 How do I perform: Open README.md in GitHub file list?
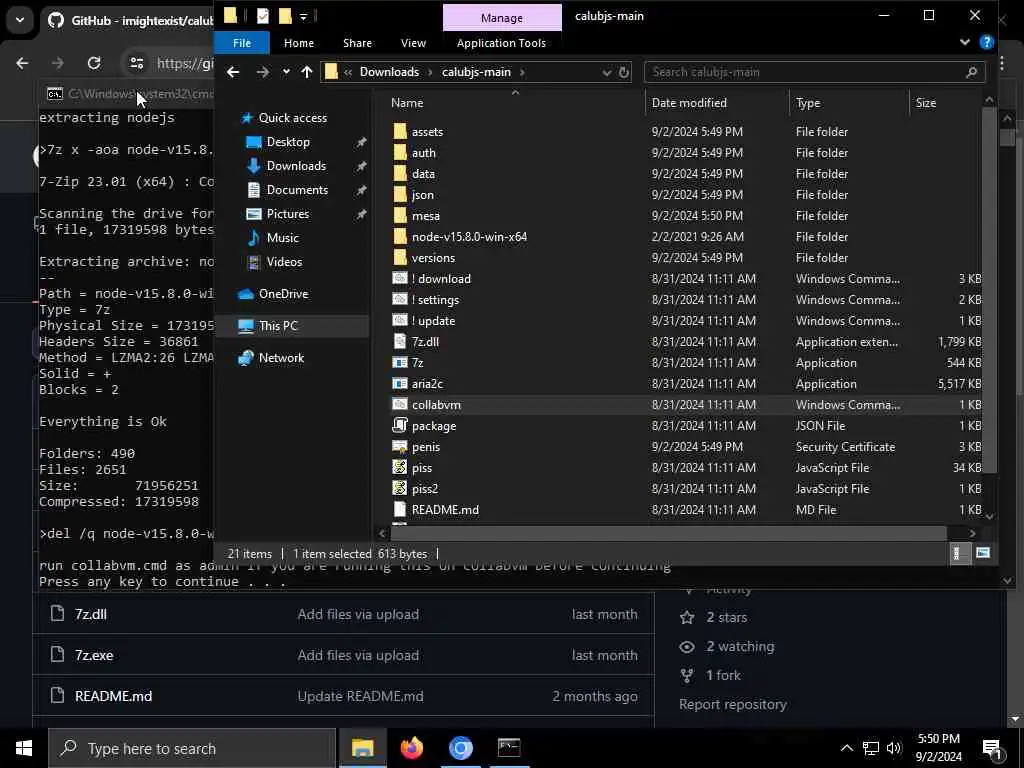(113, 696)
